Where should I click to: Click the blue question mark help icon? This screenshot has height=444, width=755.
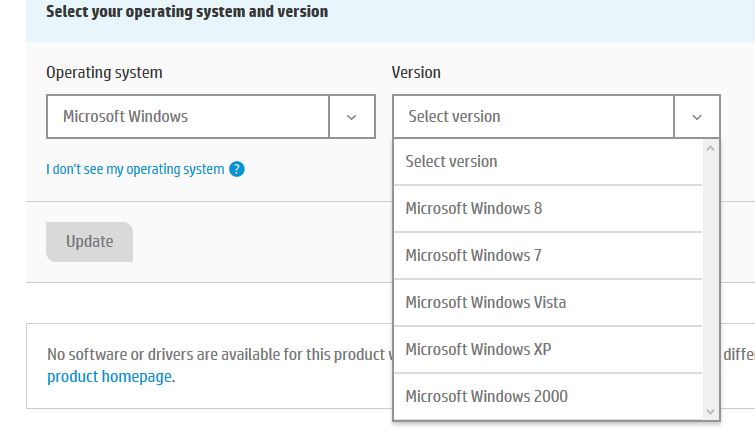click(236, 169)
